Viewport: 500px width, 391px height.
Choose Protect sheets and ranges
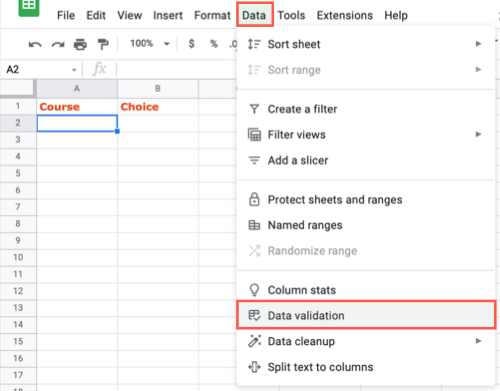[x=366, y=199]
